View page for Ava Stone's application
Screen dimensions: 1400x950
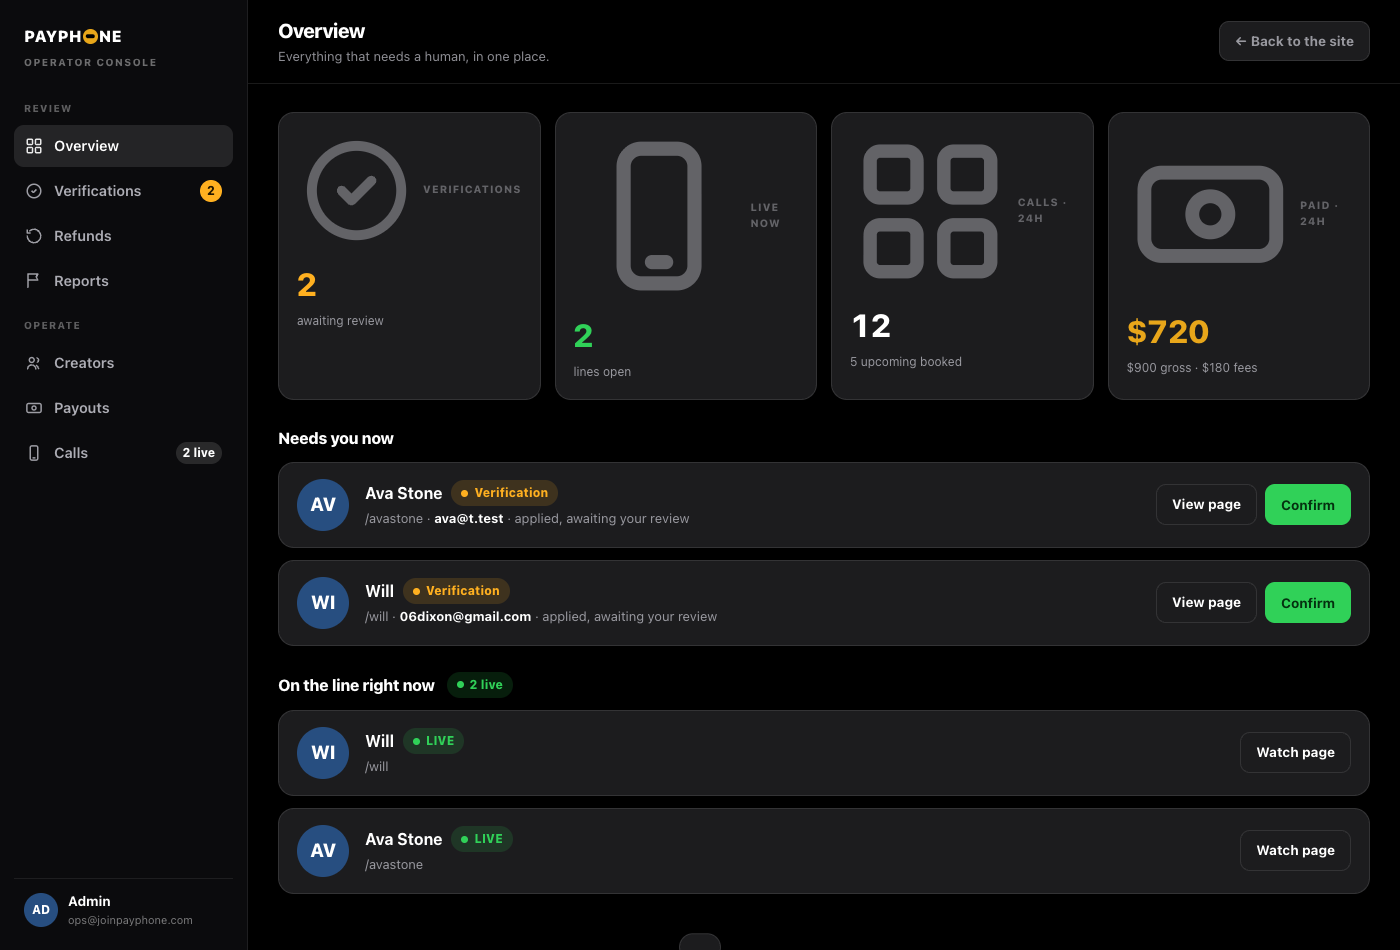(1206, 505)
